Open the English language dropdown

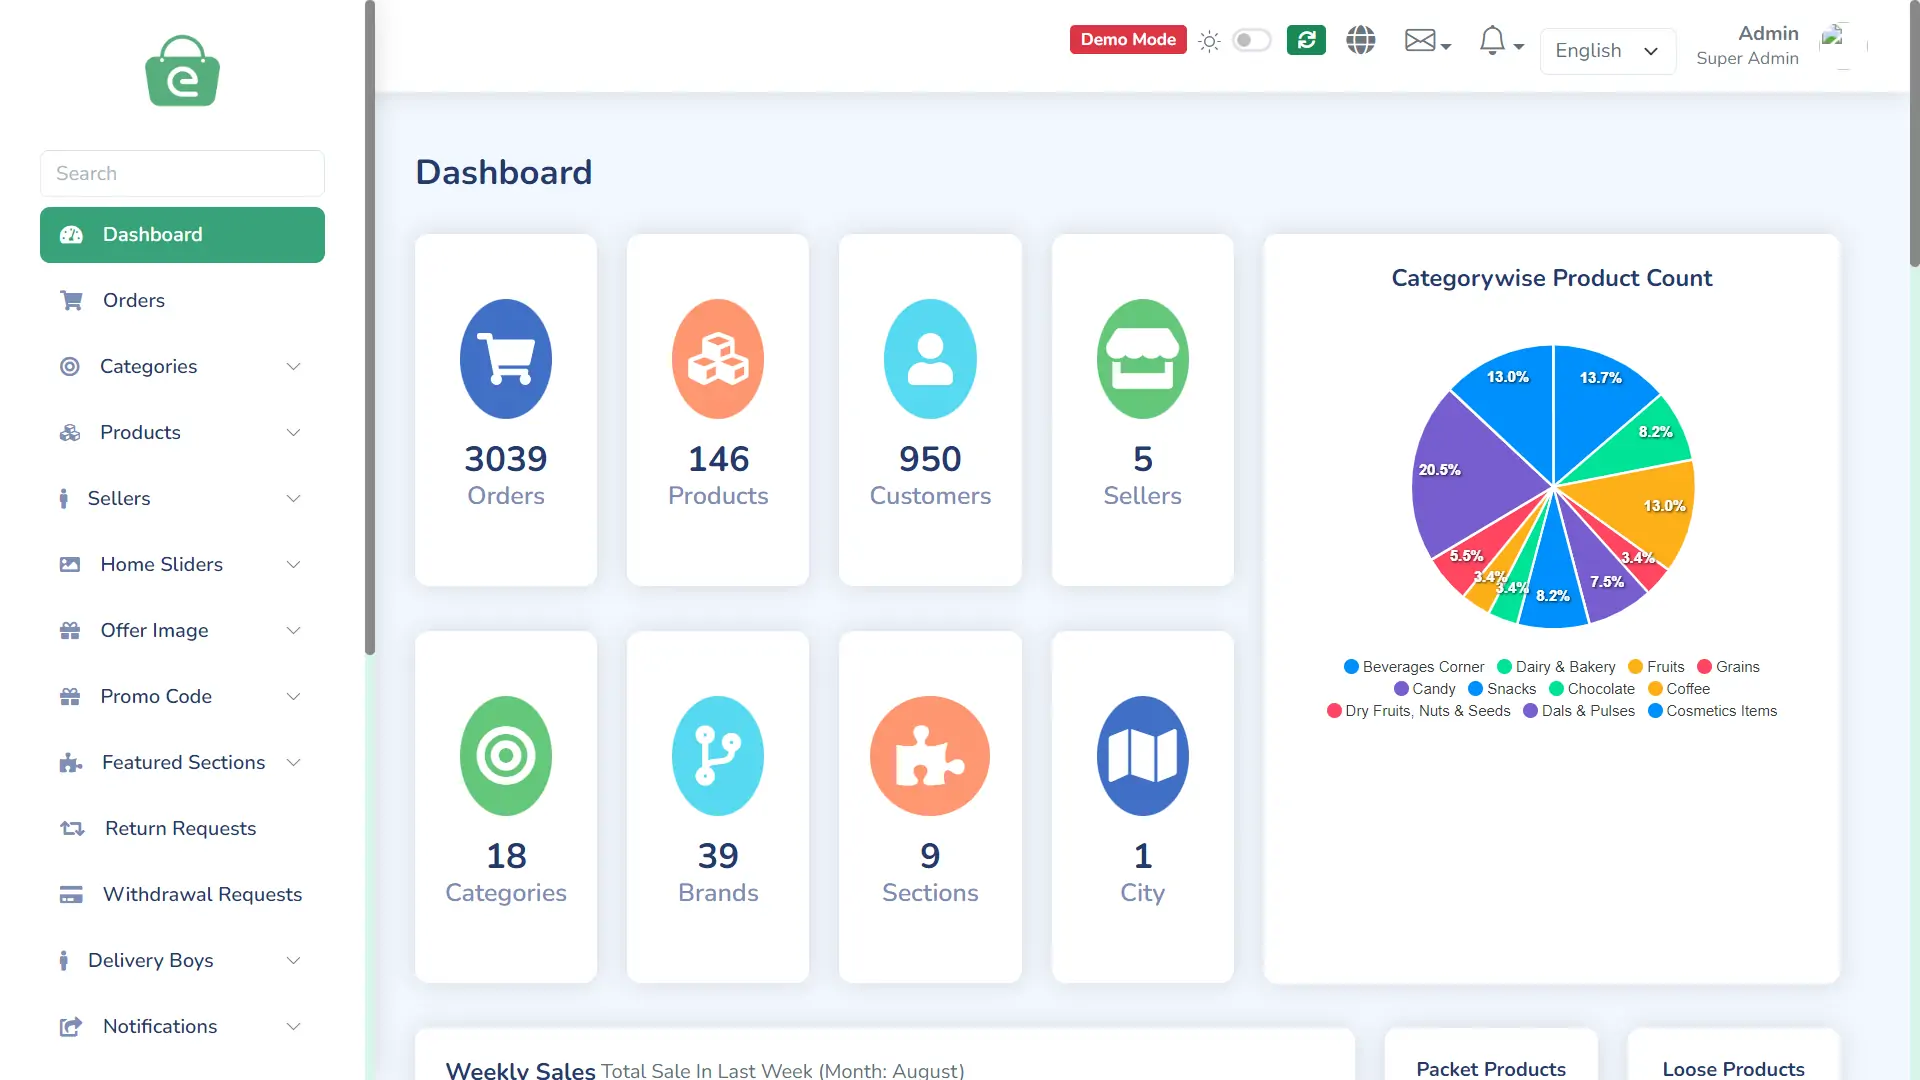point(1607,51)
